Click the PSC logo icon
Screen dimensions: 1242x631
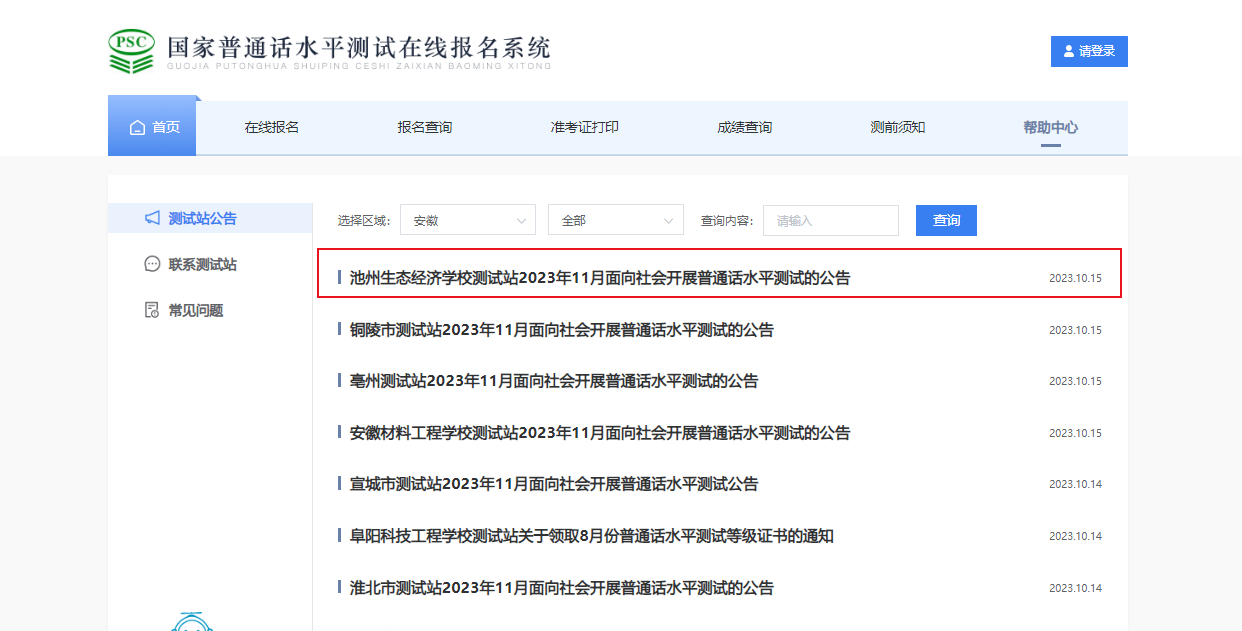[132, 51]
